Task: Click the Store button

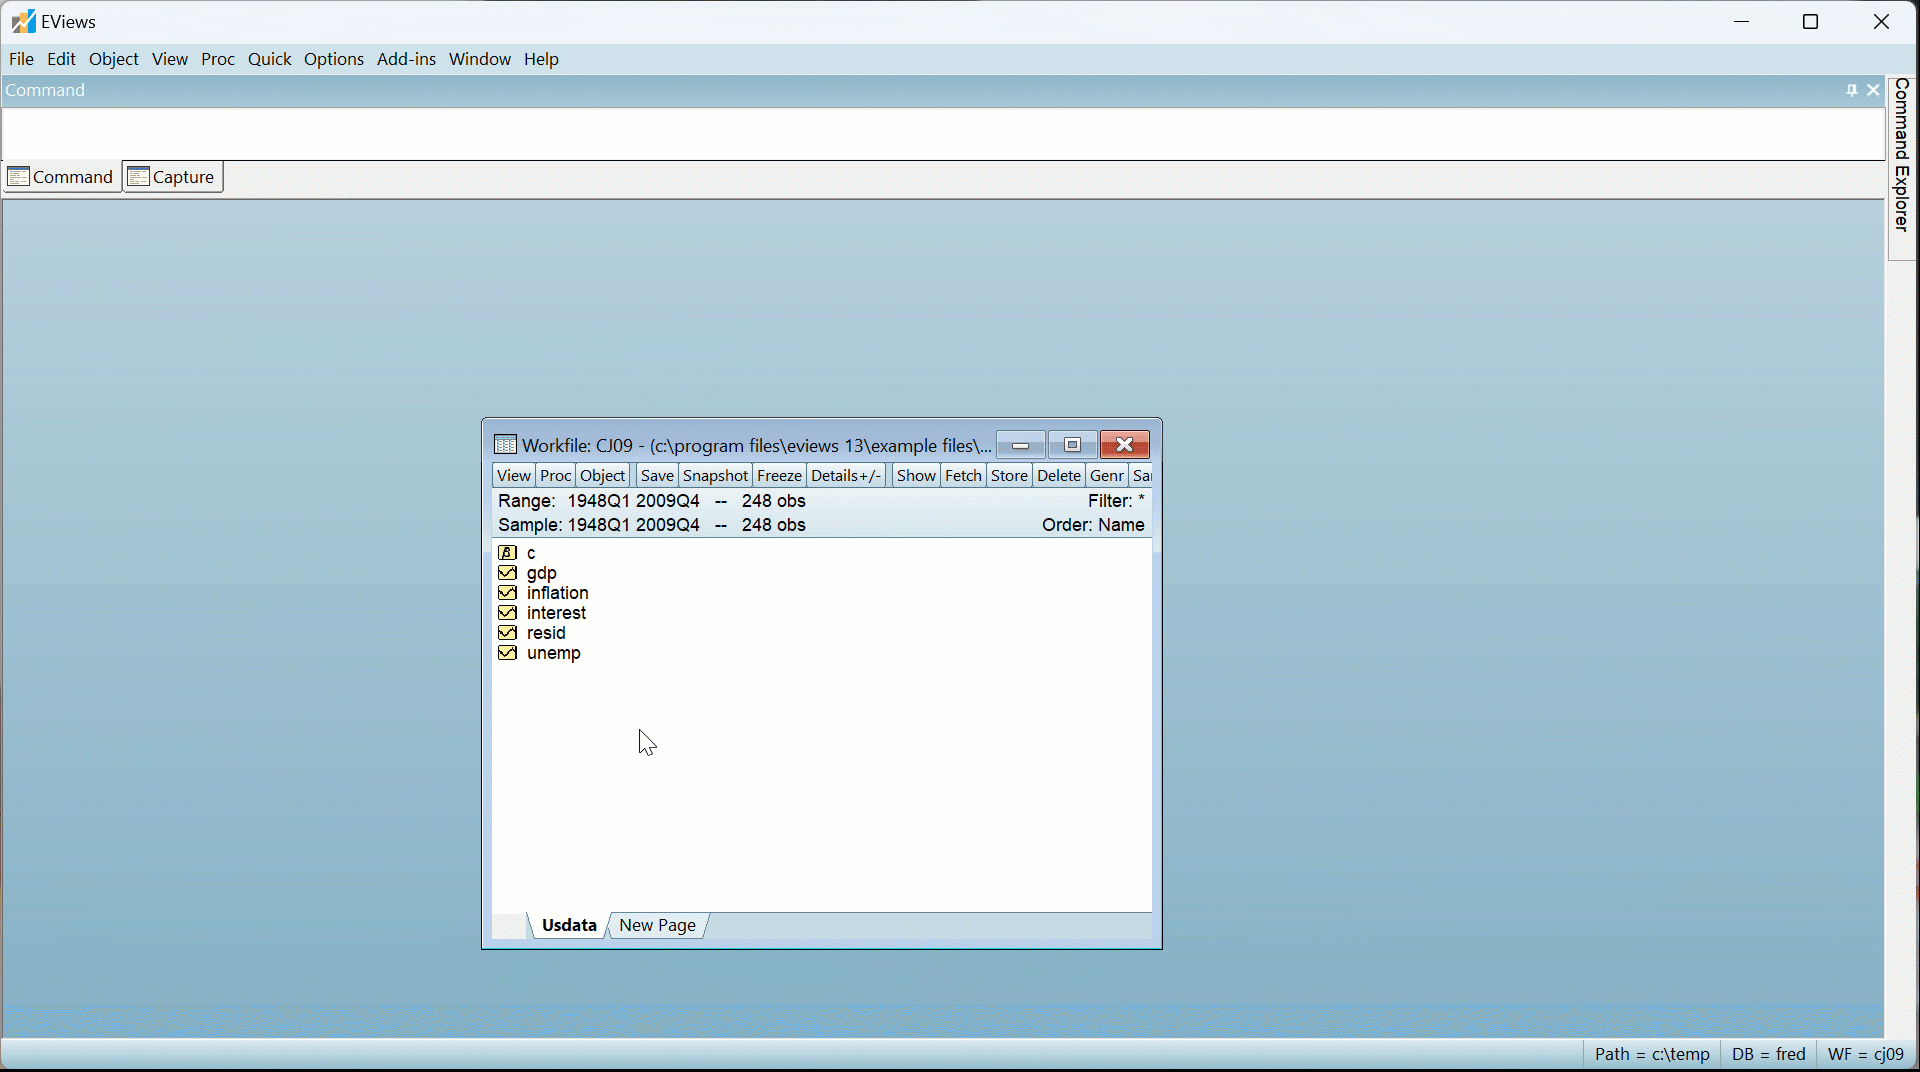Action: point(1010,476)
